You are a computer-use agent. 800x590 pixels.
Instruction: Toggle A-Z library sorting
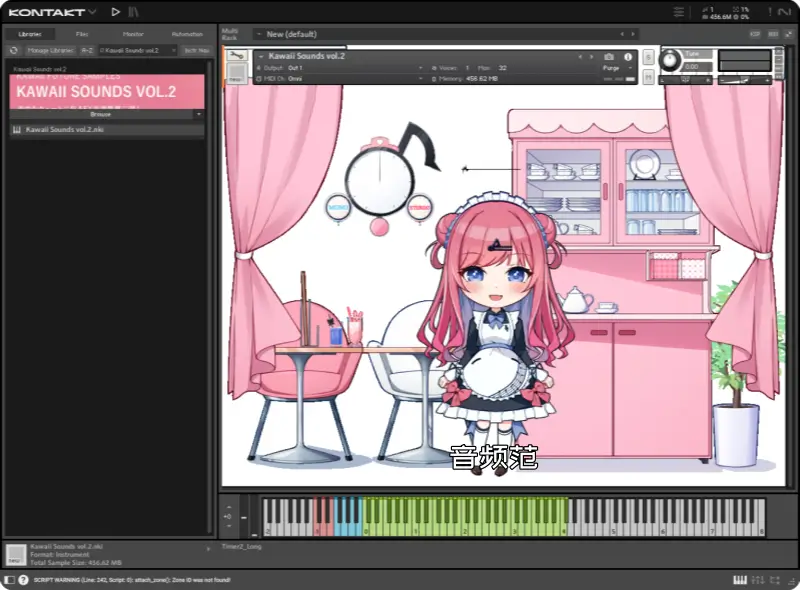(x=87, y=50)
